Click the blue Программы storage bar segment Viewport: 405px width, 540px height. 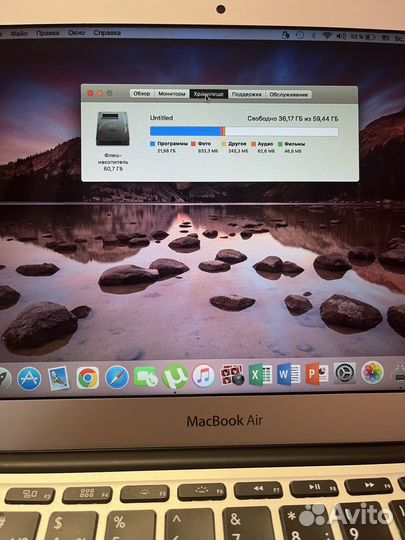[185, 131]
